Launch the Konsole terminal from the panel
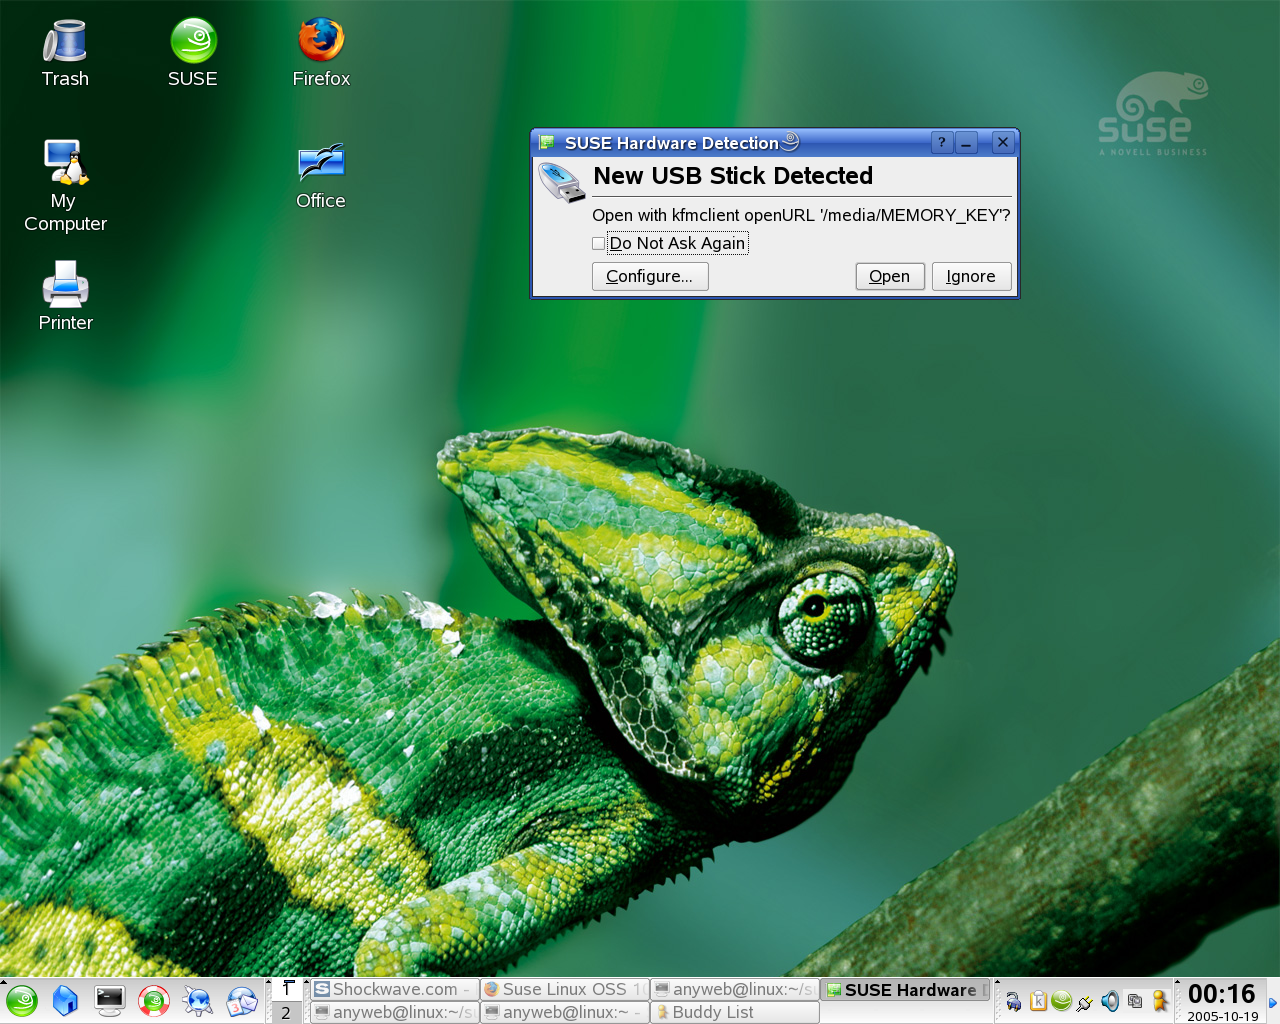This screenshot has width=1280, height=1024. tap(109, 1000)
